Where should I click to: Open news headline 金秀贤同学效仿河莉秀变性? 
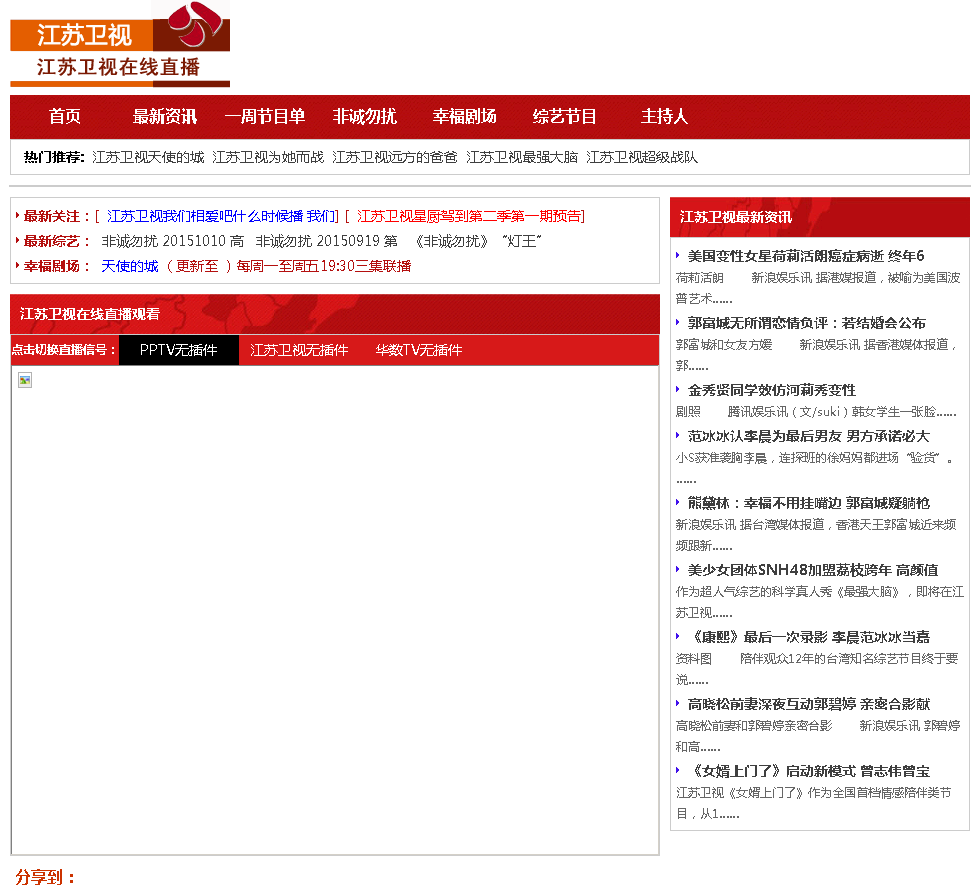click(771, 390)
